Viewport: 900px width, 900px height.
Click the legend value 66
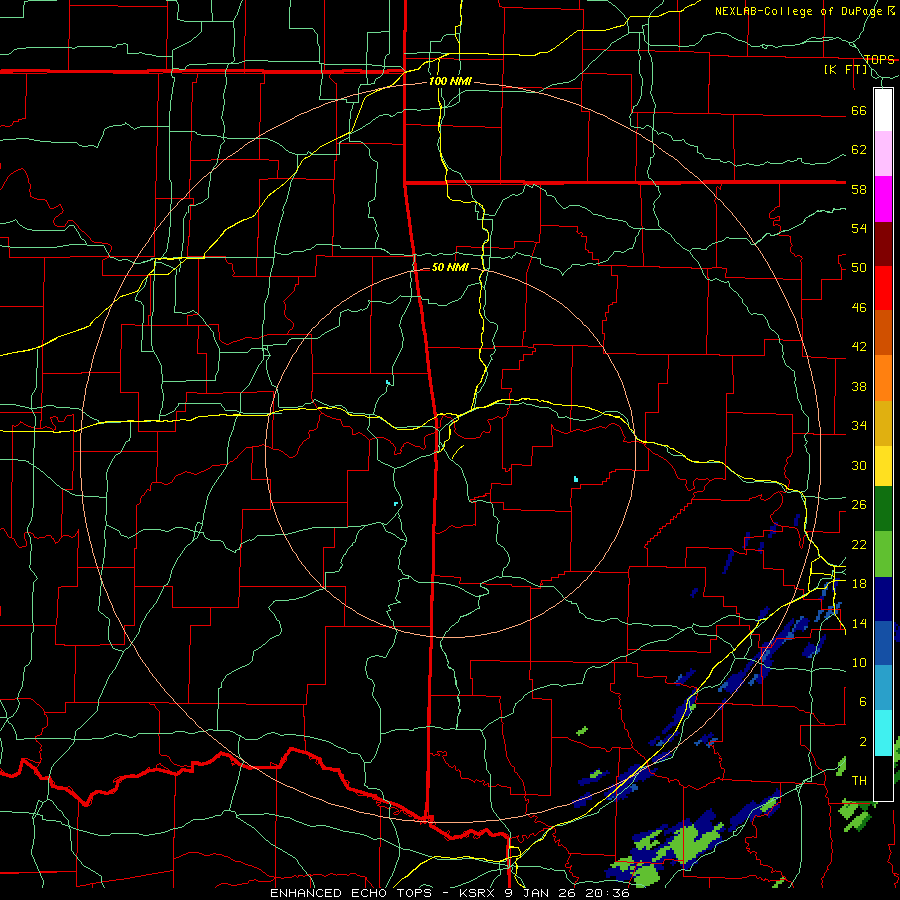(859, 111)
